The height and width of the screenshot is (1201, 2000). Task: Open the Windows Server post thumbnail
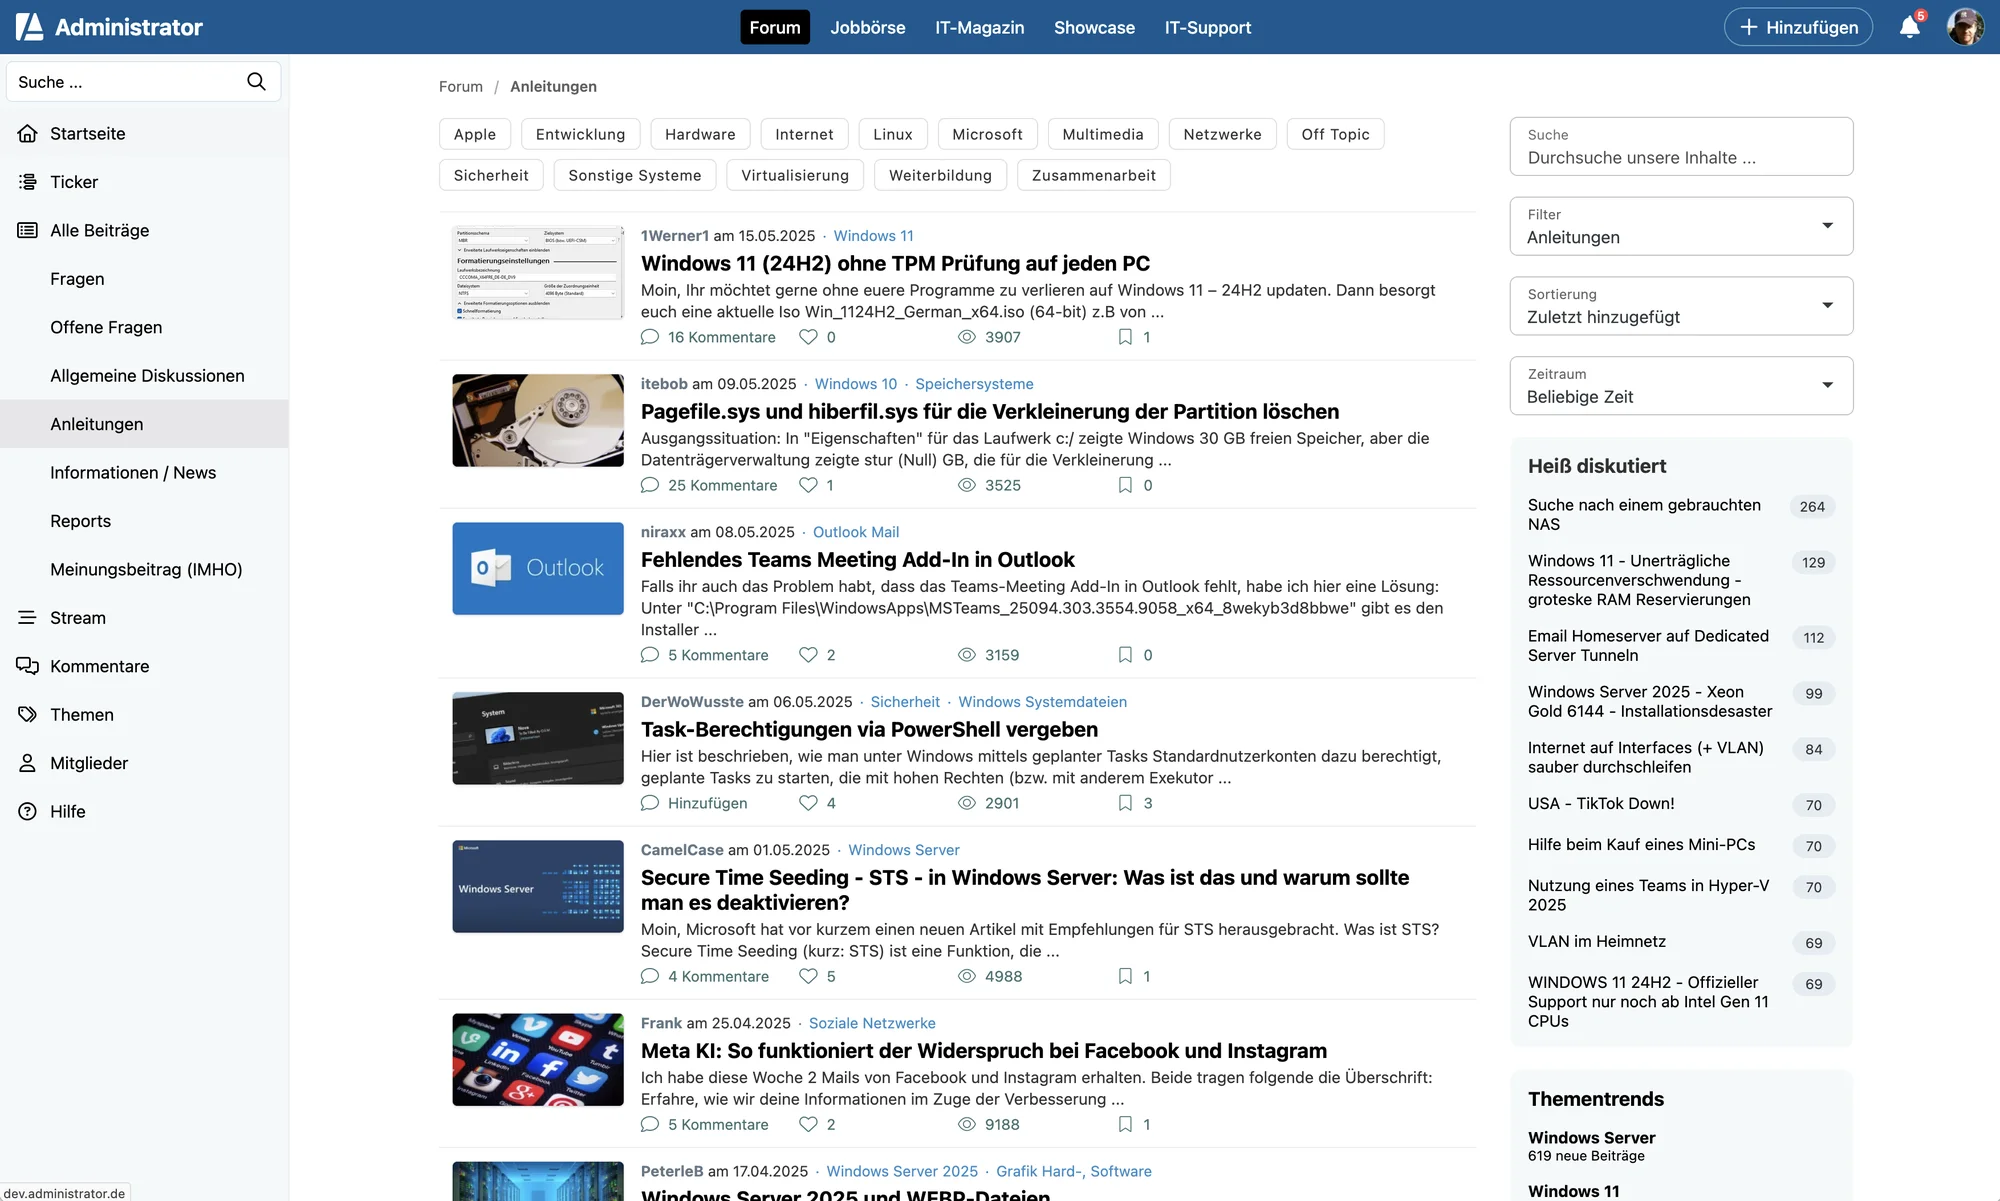tap(538, 887)
